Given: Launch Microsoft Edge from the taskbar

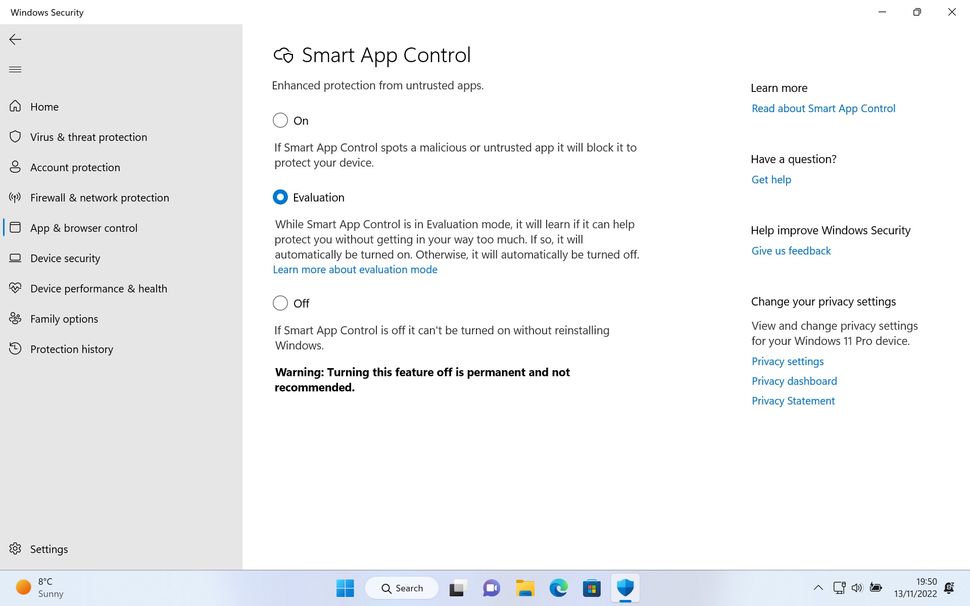Looking at the screenshot, I should coord(558,588).
